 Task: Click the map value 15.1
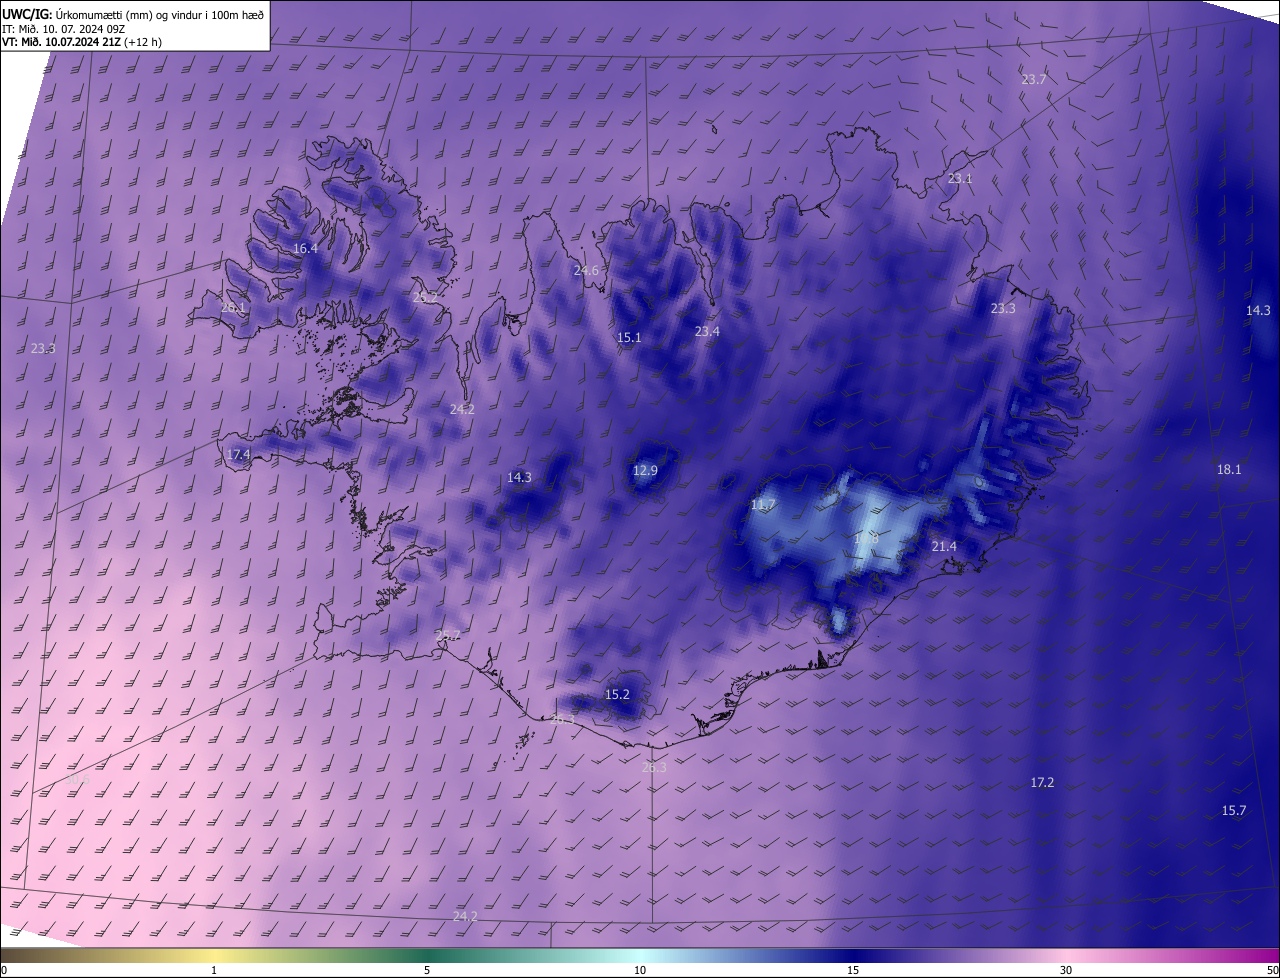629,337
